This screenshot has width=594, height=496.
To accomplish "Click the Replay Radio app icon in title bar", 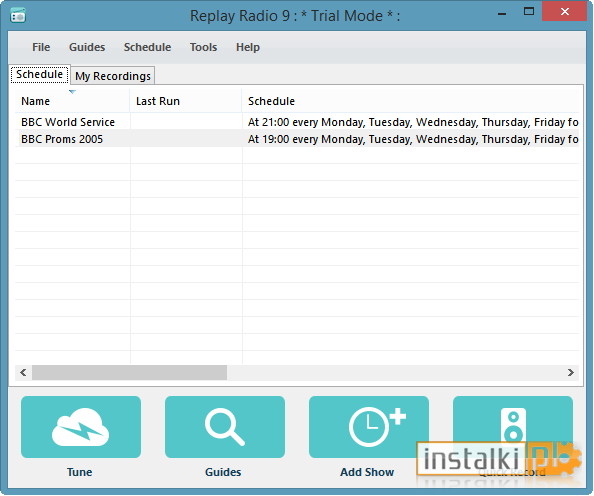I will tap(18, 16).
